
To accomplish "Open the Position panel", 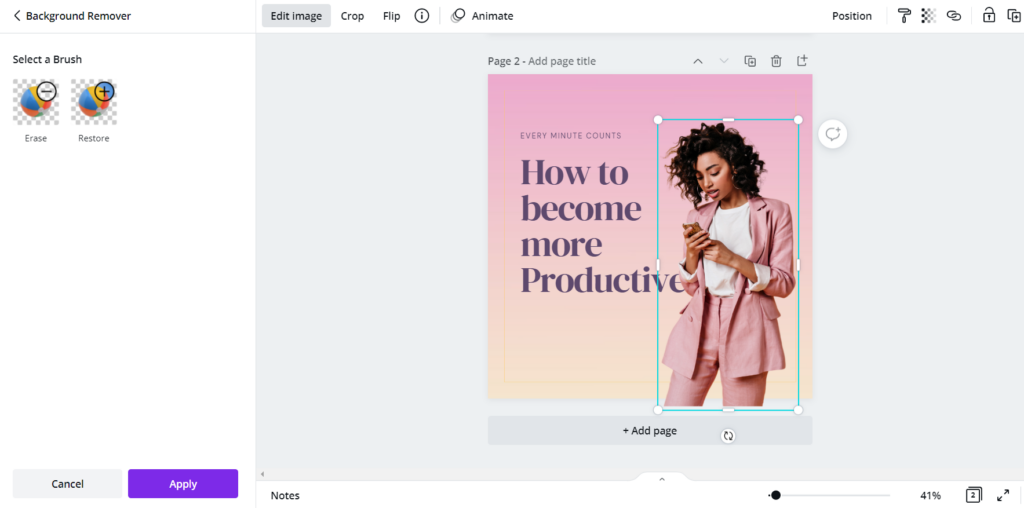I will (852, 16).
